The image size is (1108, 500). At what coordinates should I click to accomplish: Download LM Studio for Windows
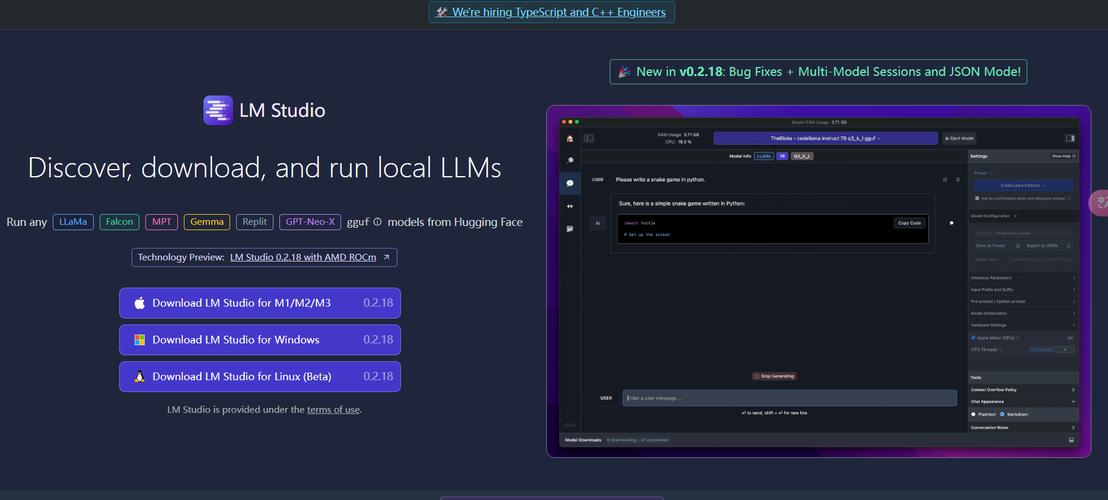tap(260, 340)
